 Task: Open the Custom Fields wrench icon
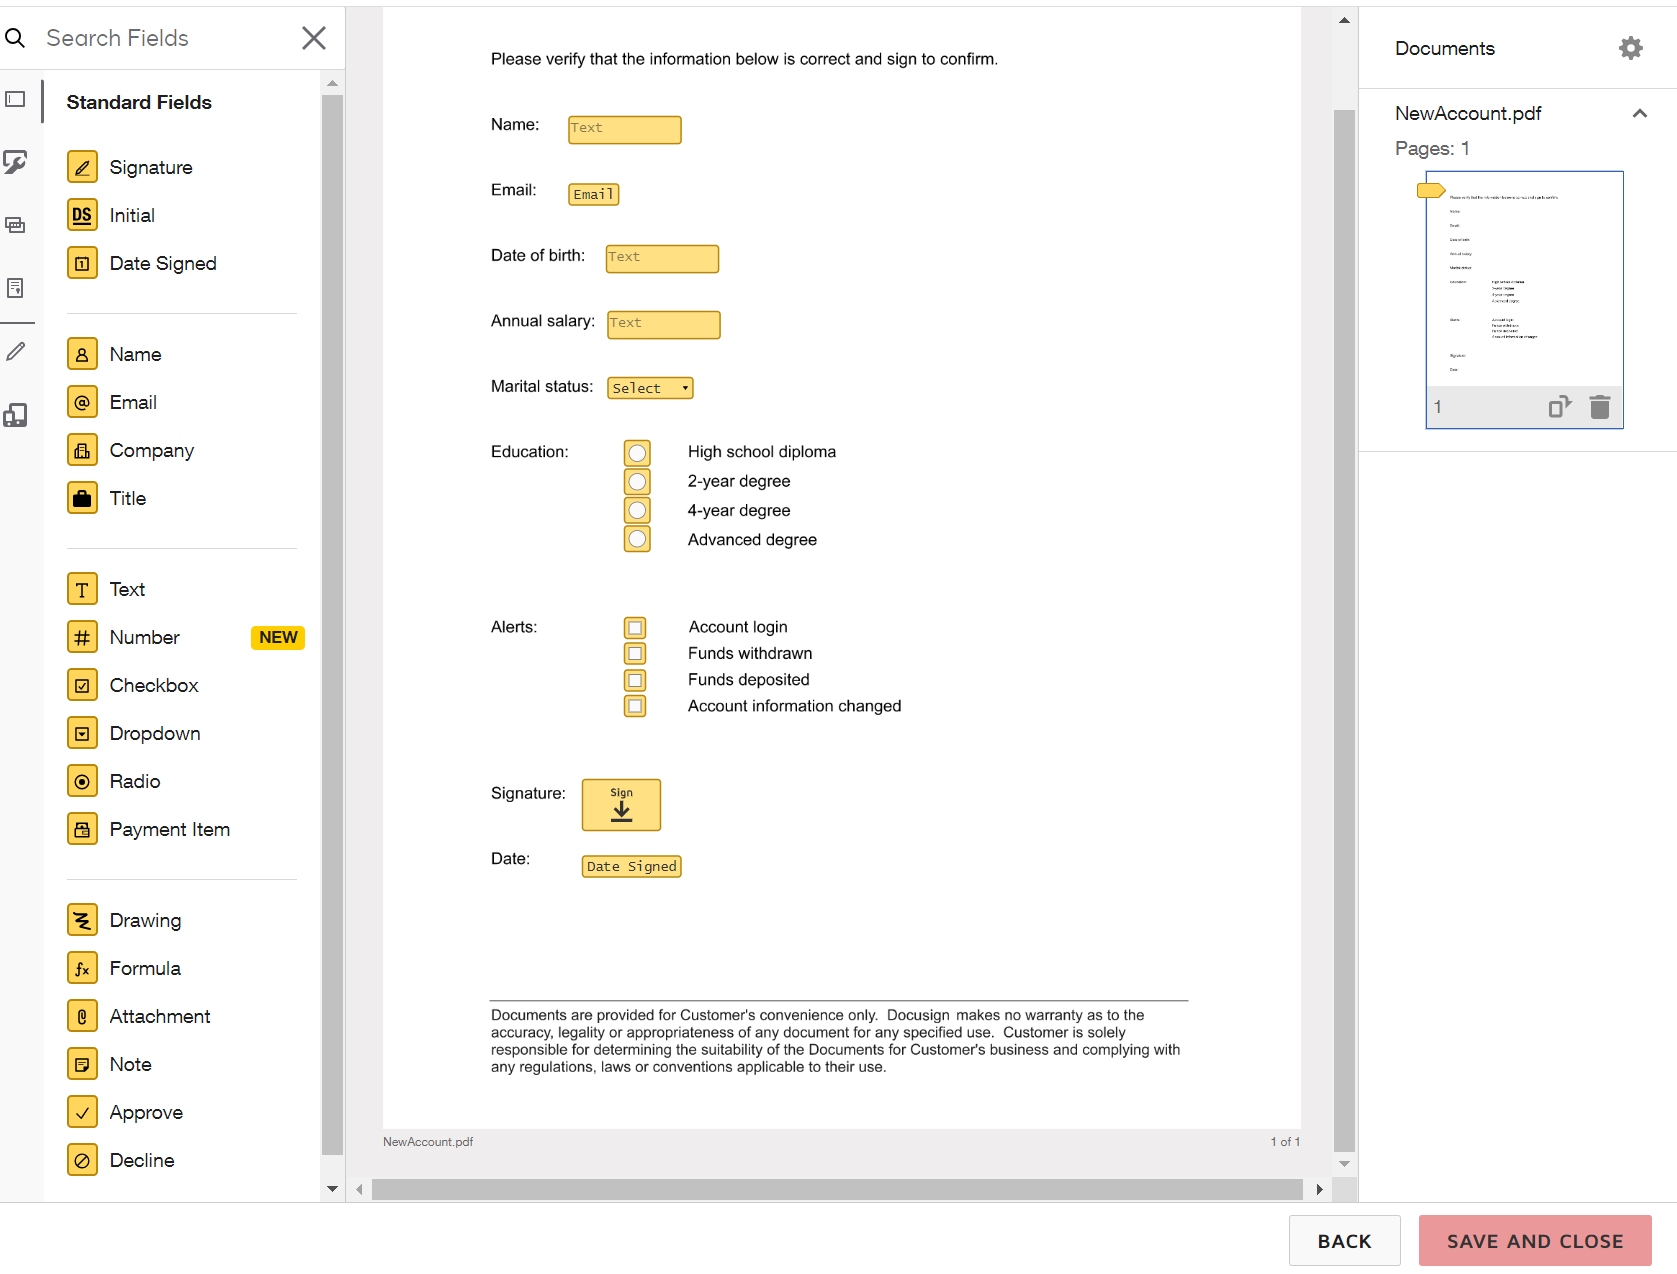(x=16, y=162)
